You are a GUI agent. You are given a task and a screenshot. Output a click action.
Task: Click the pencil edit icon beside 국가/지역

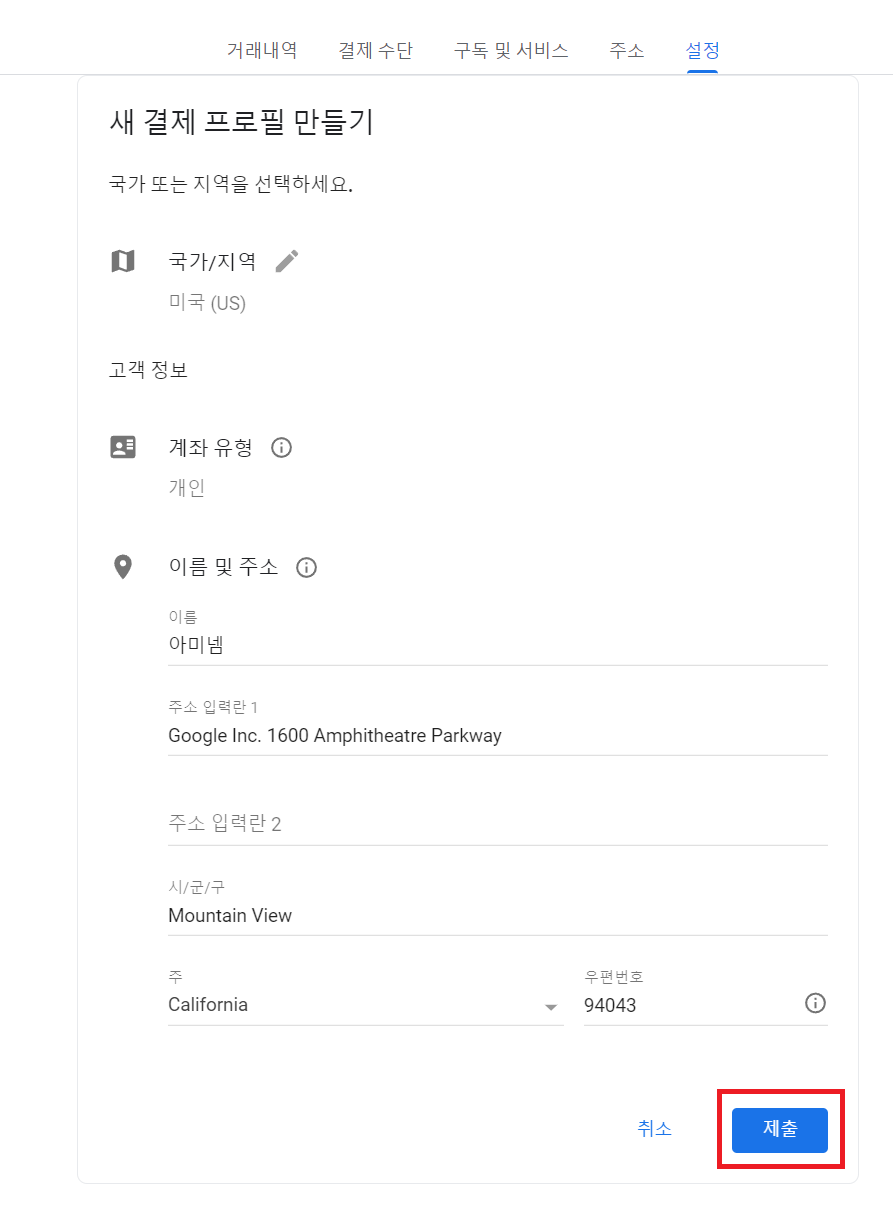287,261
